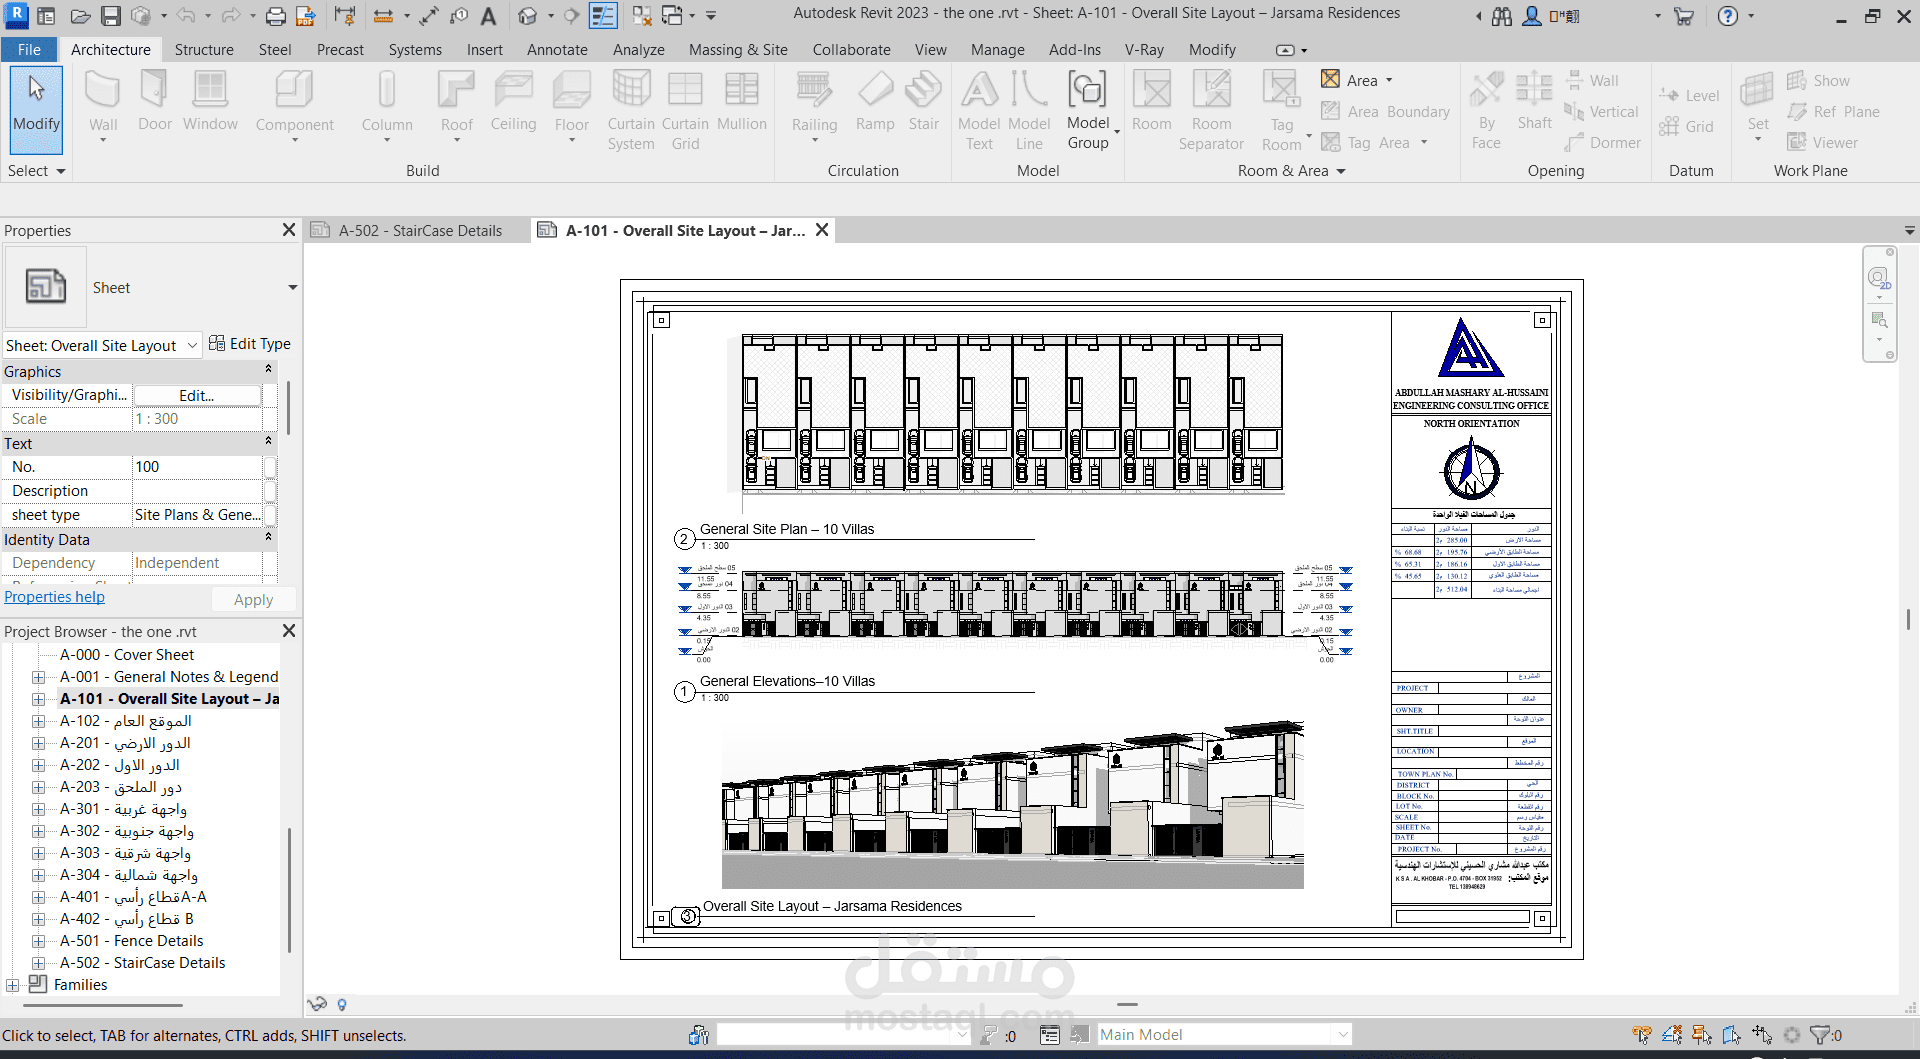
Task: Pick the Window tool
Action: (210, 102)
